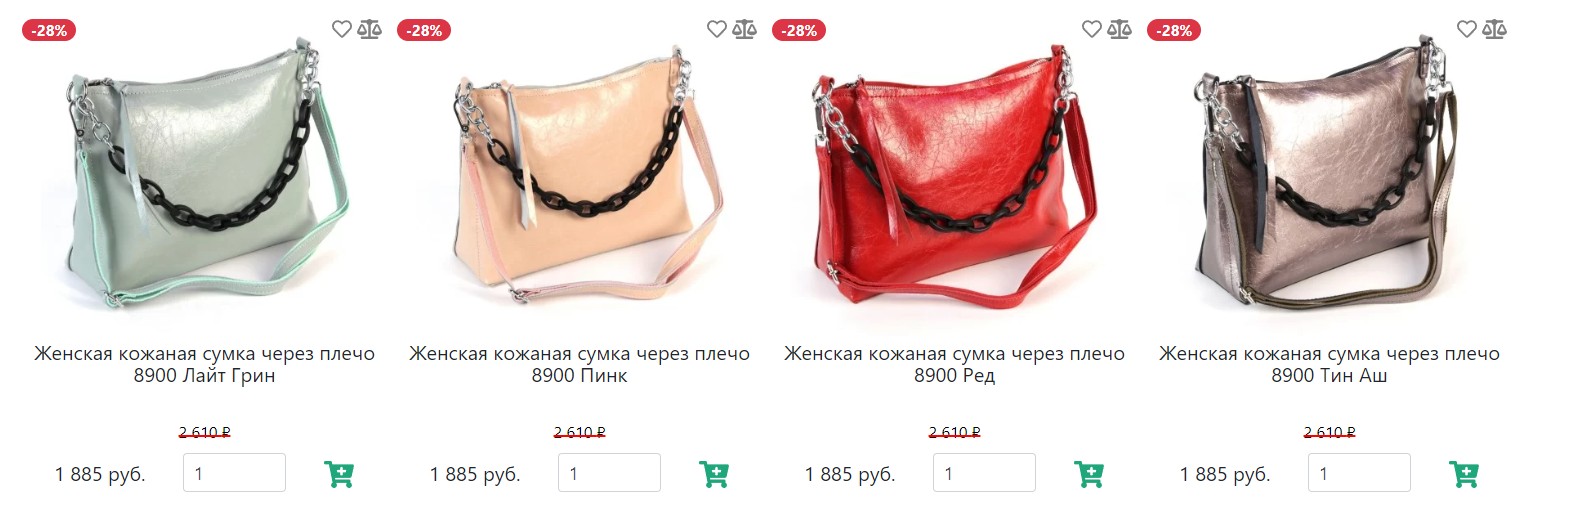The height and width of the screenshot is (511, 1591).
Task: Compare the Пинк bag using its scales icon
Action: click(x=745, y=29)
